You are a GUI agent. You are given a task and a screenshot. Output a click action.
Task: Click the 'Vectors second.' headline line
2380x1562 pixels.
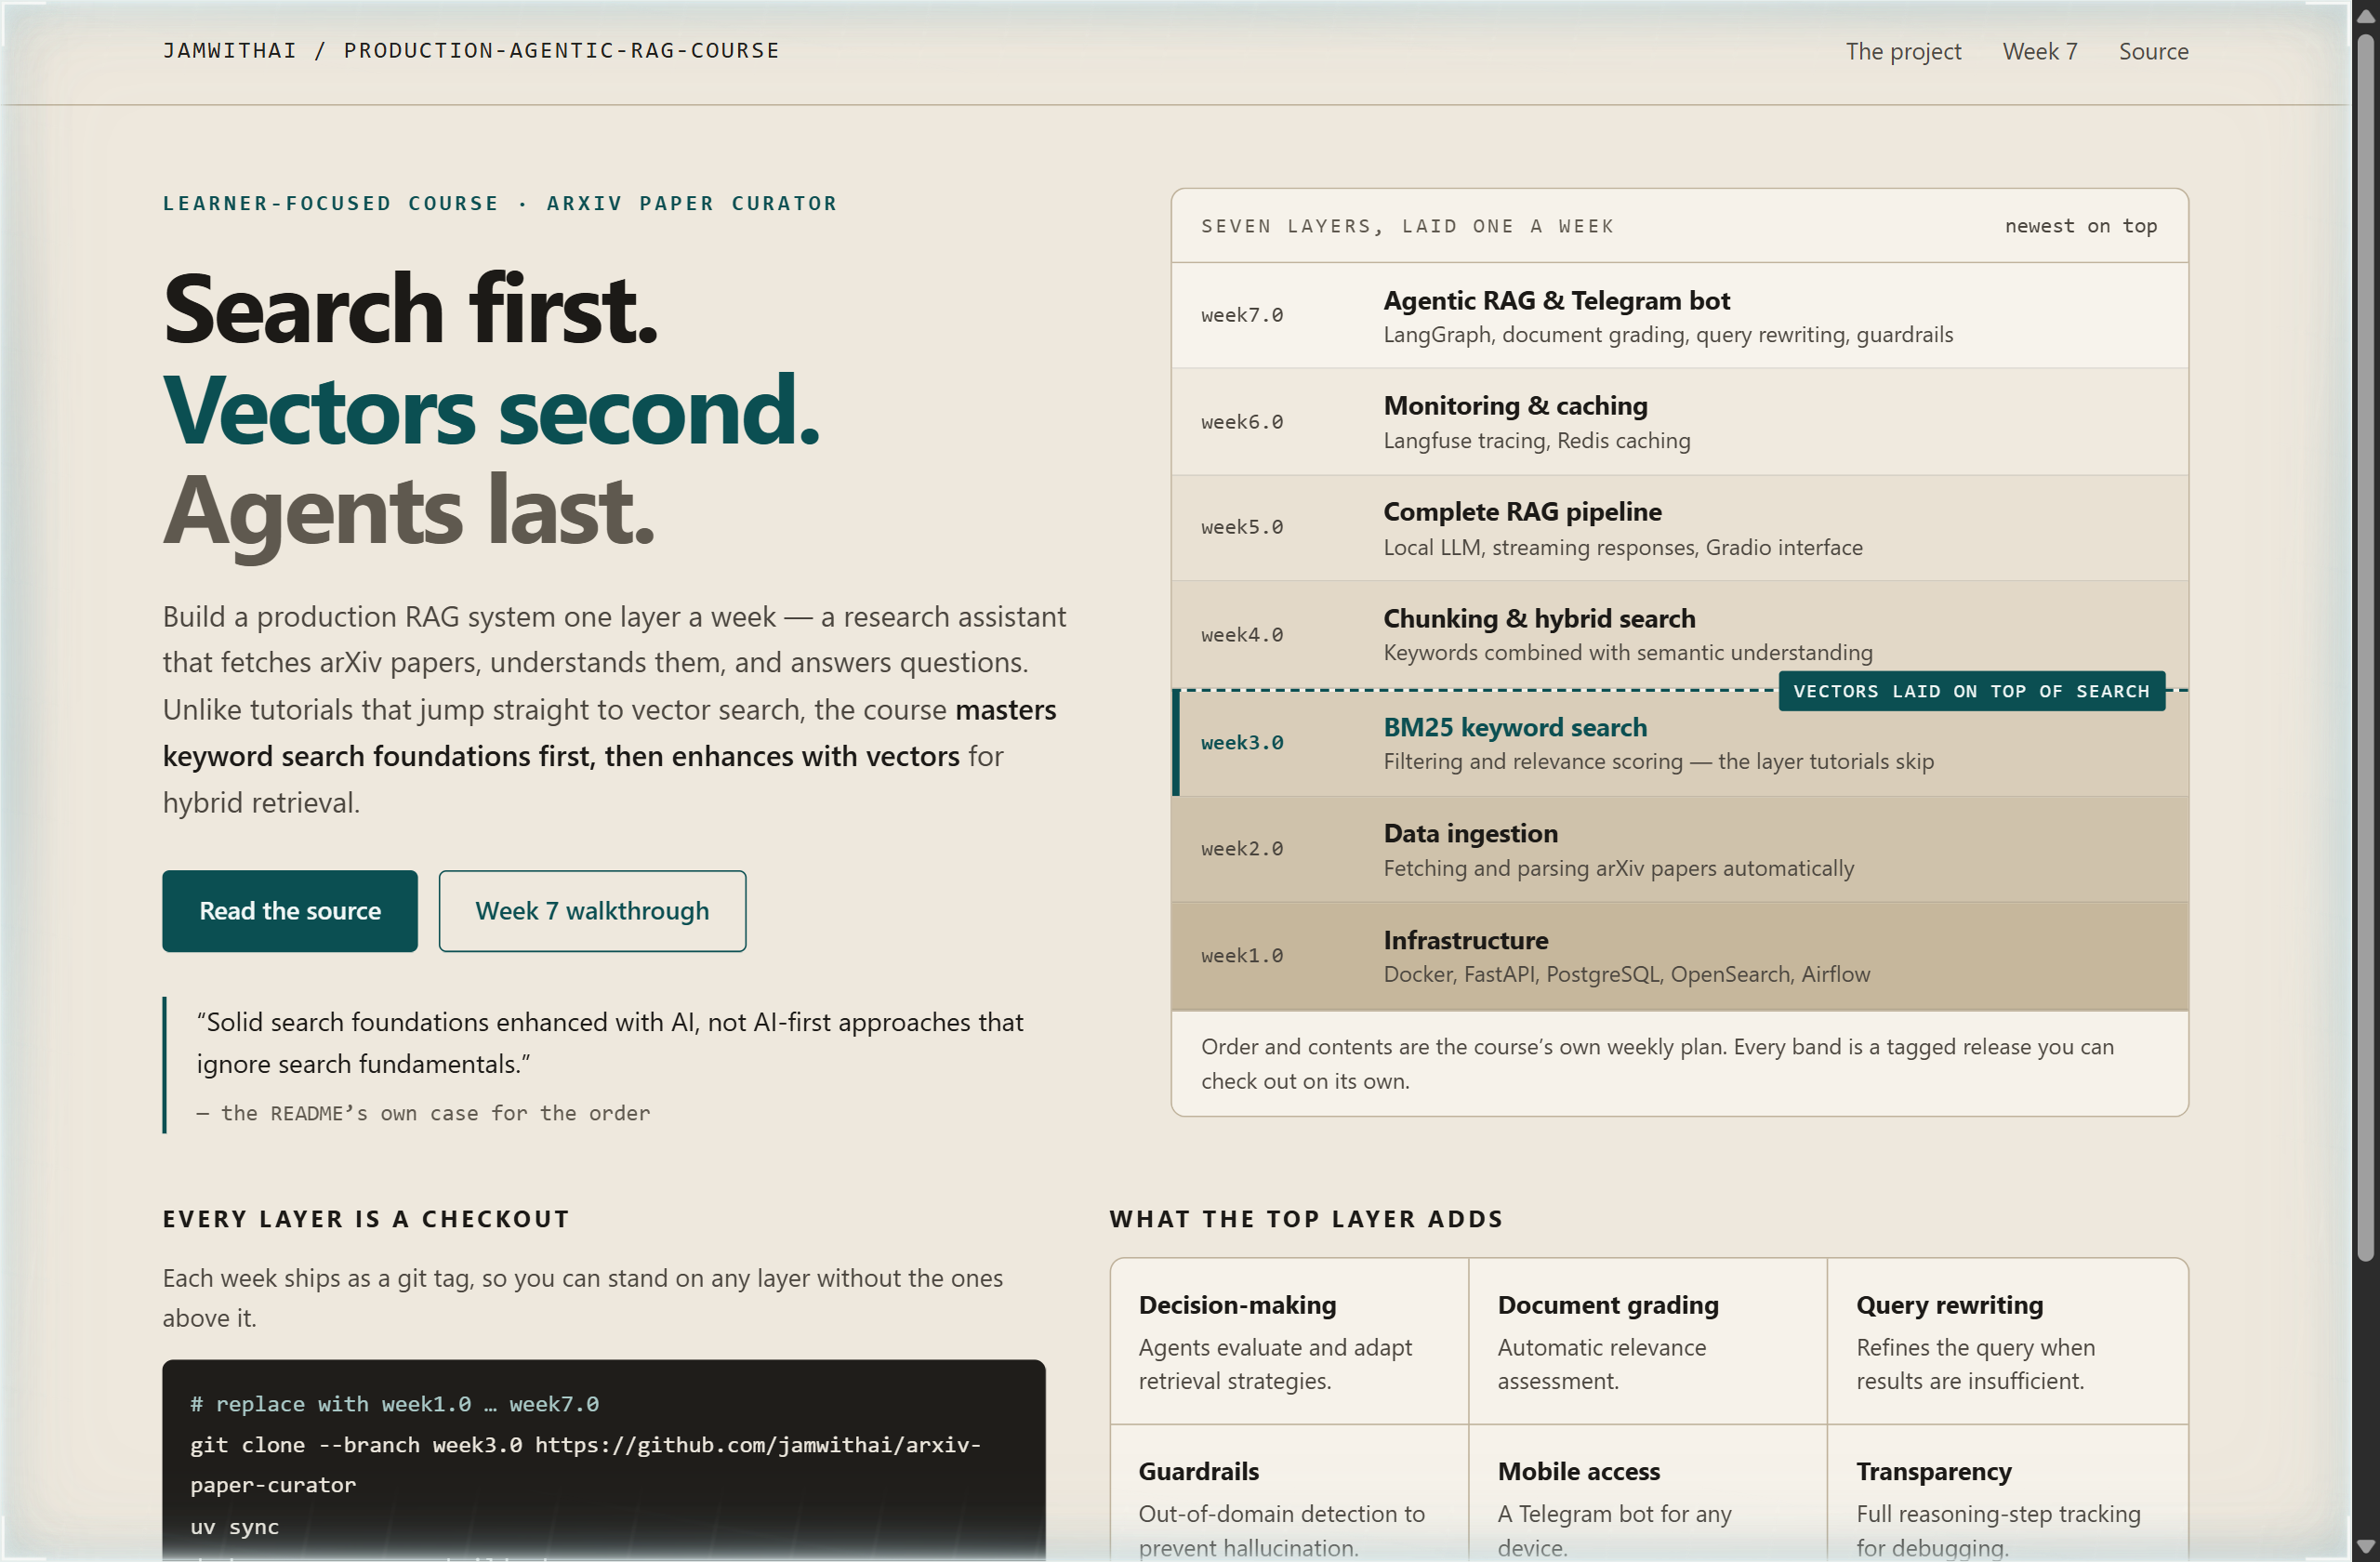coord(491,410)
